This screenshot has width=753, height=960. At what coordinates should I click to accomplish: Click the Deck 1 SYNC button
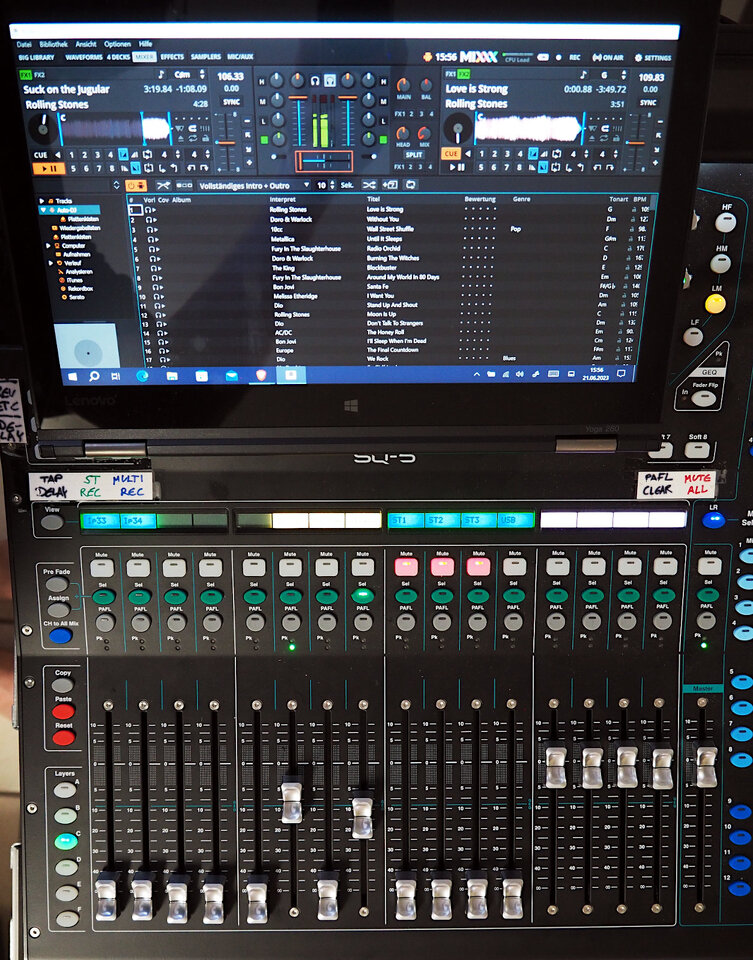coord(231,102)
